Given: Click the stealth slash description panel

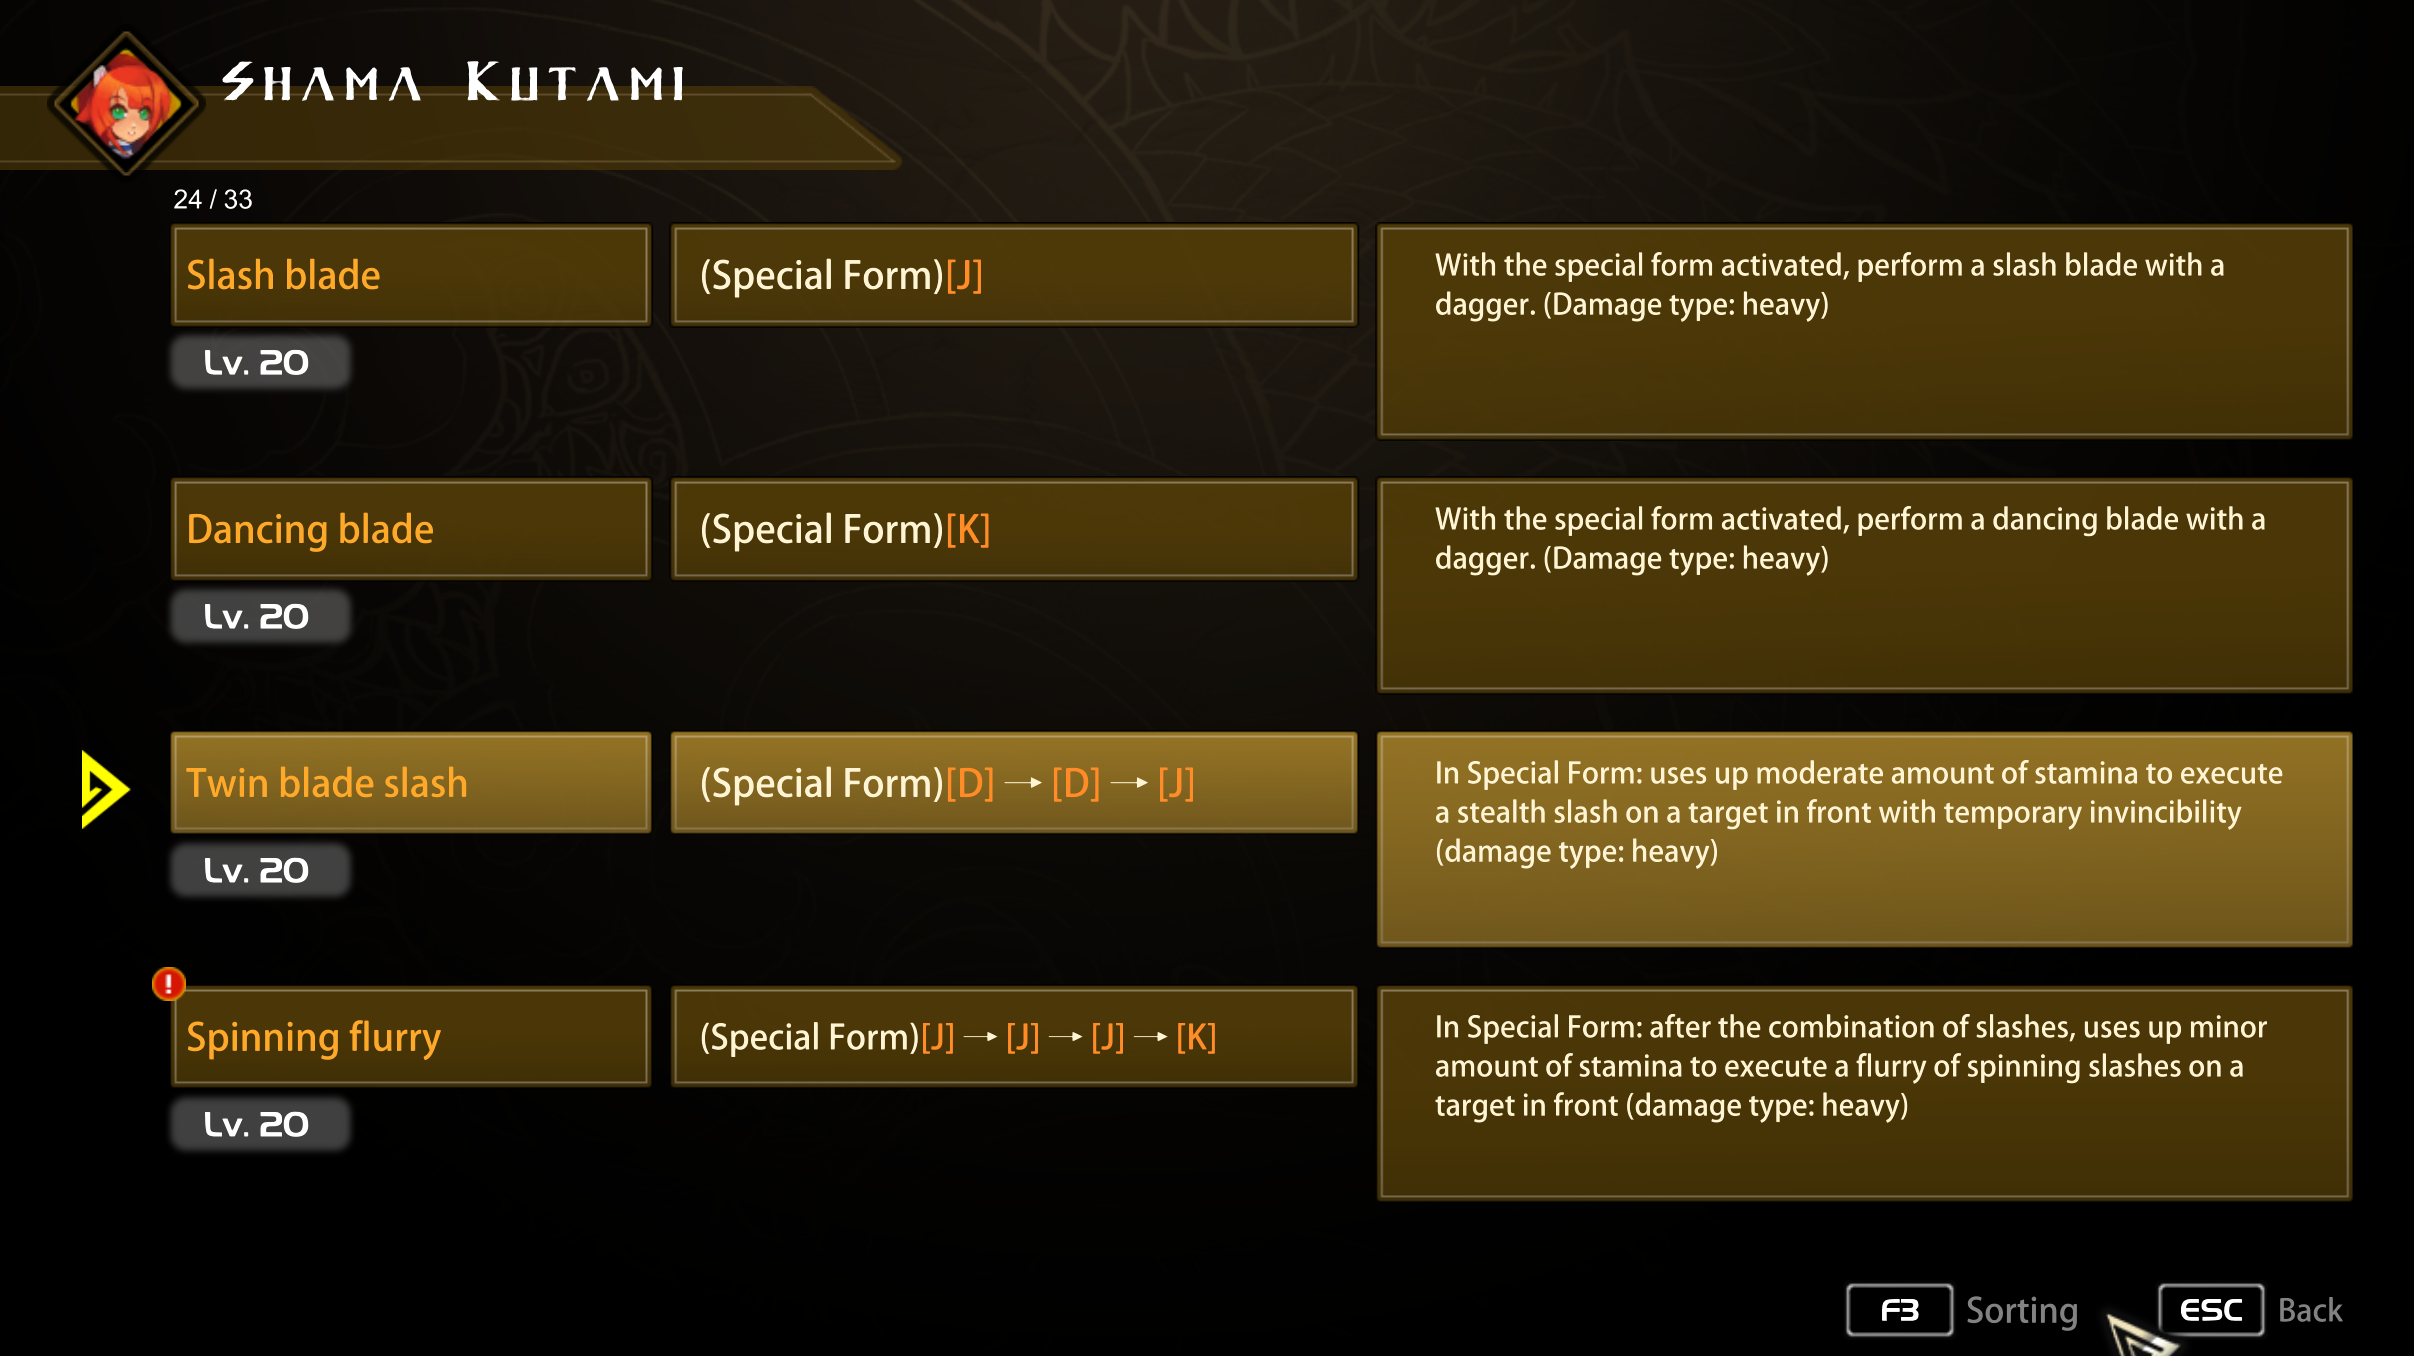Looking at the screenshot, I should pyautogui.click(x=1864, y=839).
